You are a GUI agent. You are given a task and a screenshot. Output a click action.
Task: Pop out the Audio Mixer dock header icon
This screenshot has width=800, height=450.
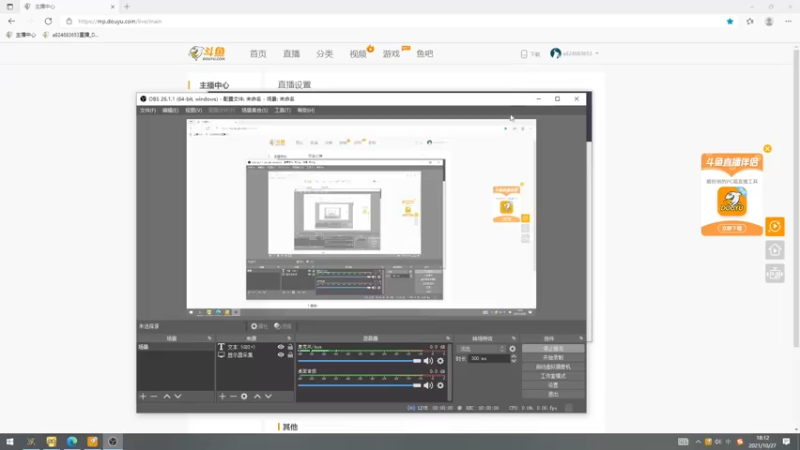(448, 338)
